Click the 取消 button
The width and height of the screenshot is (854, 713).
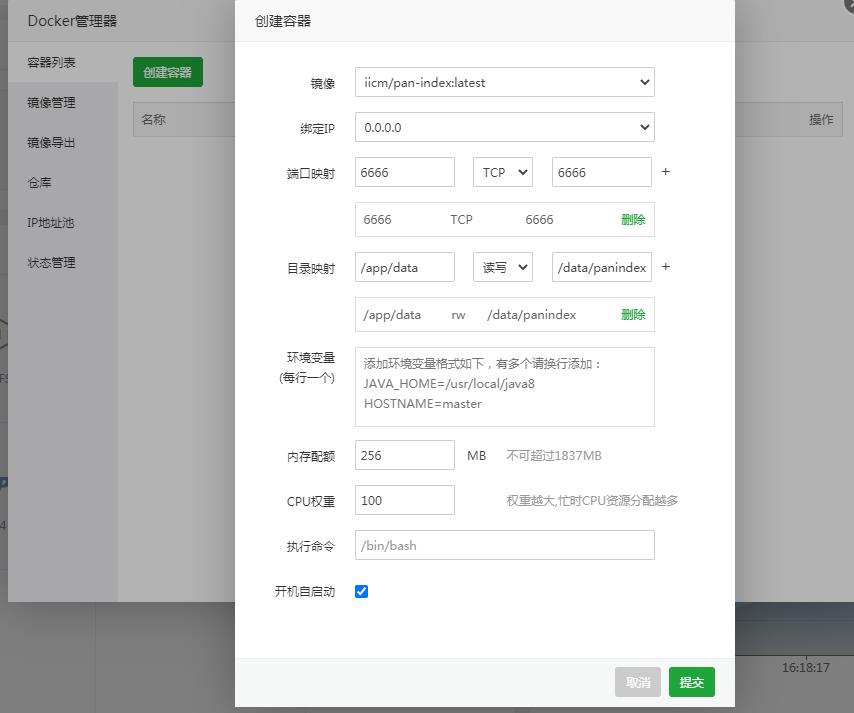637,682
